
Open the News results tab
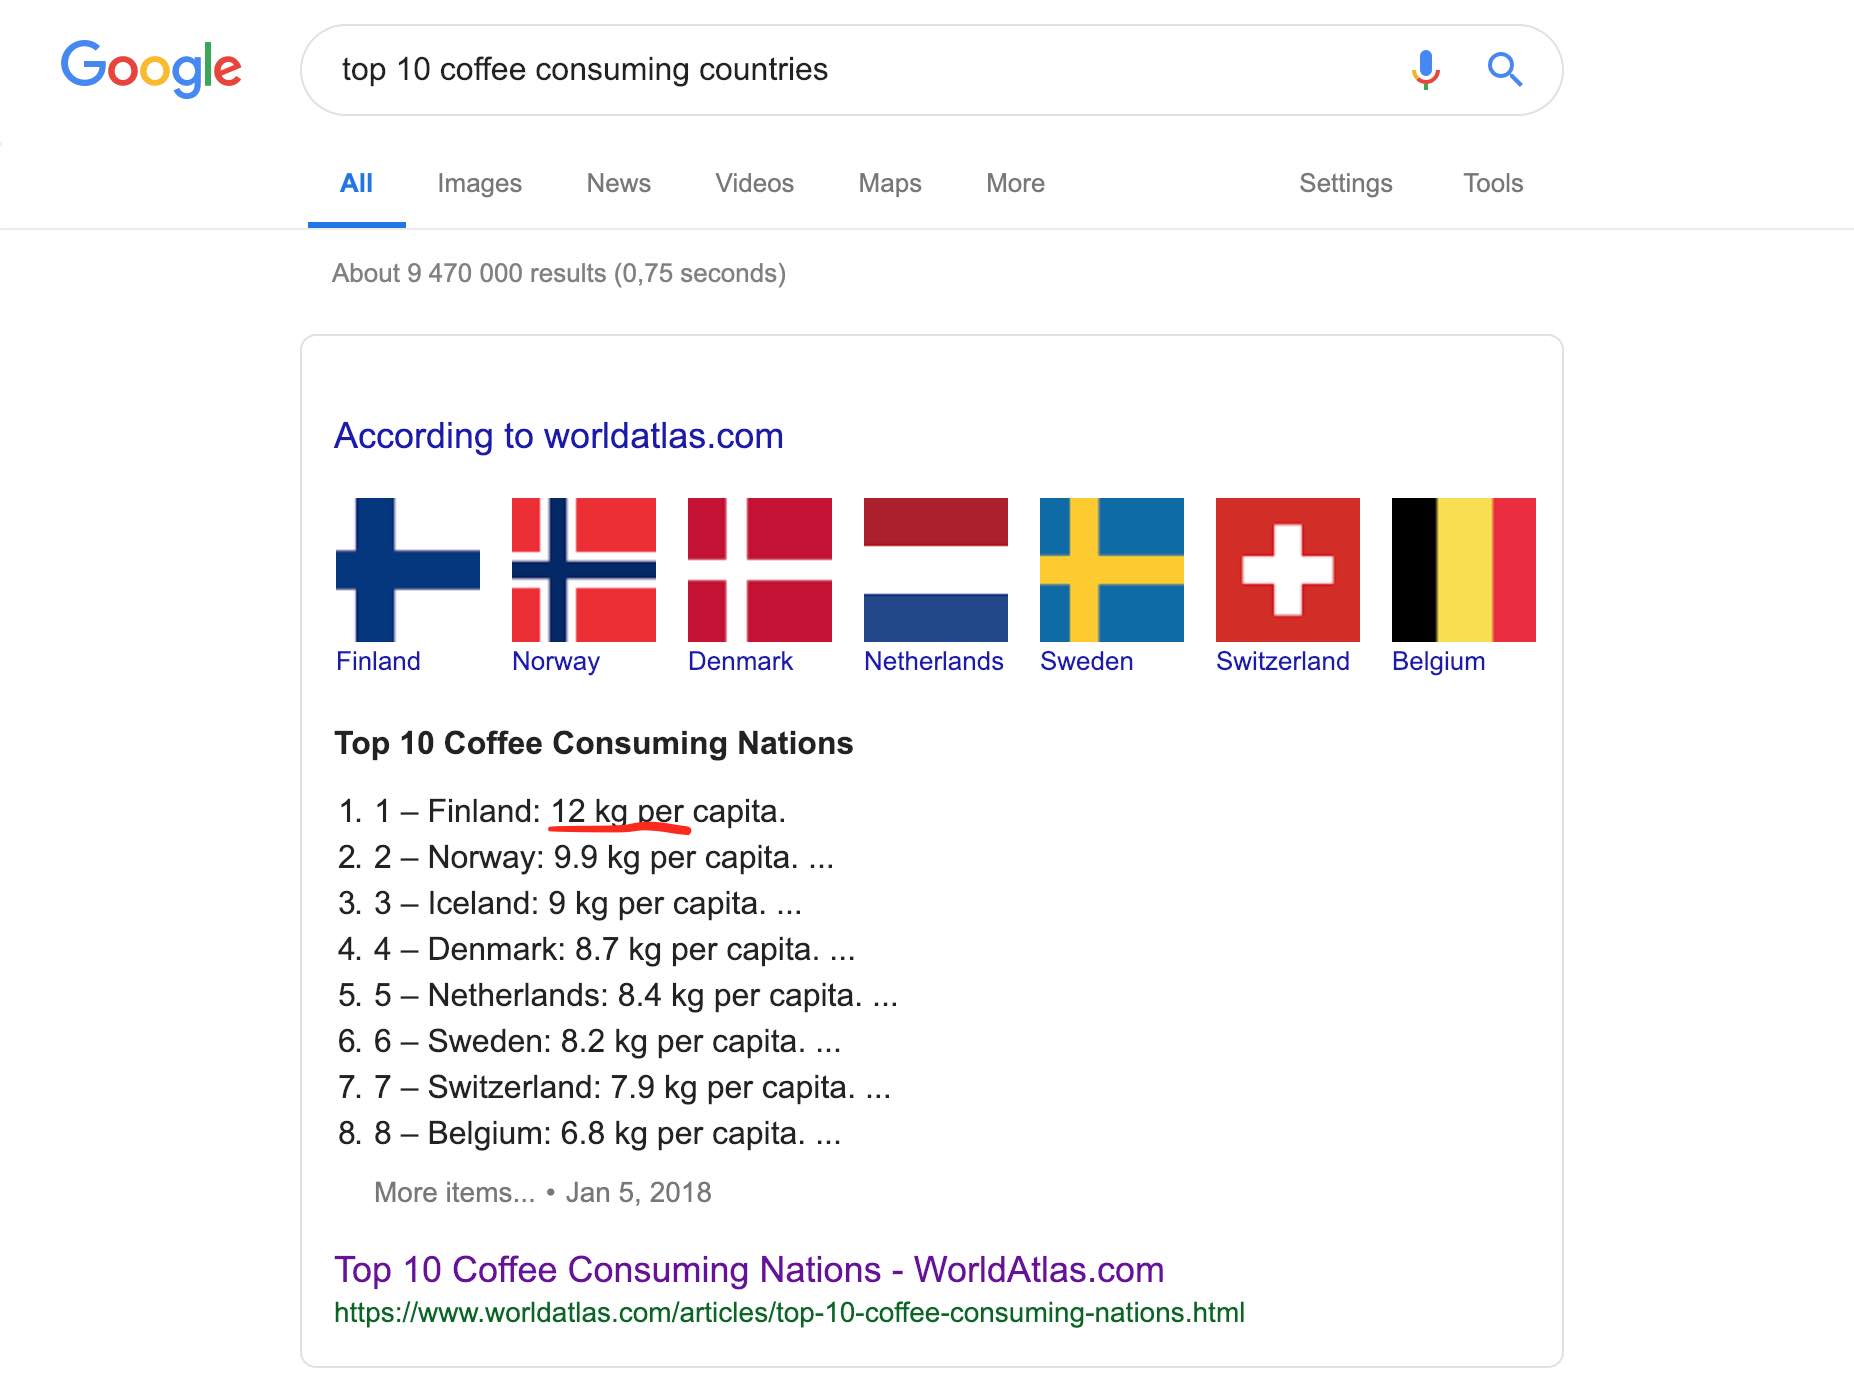click(618, 183)
